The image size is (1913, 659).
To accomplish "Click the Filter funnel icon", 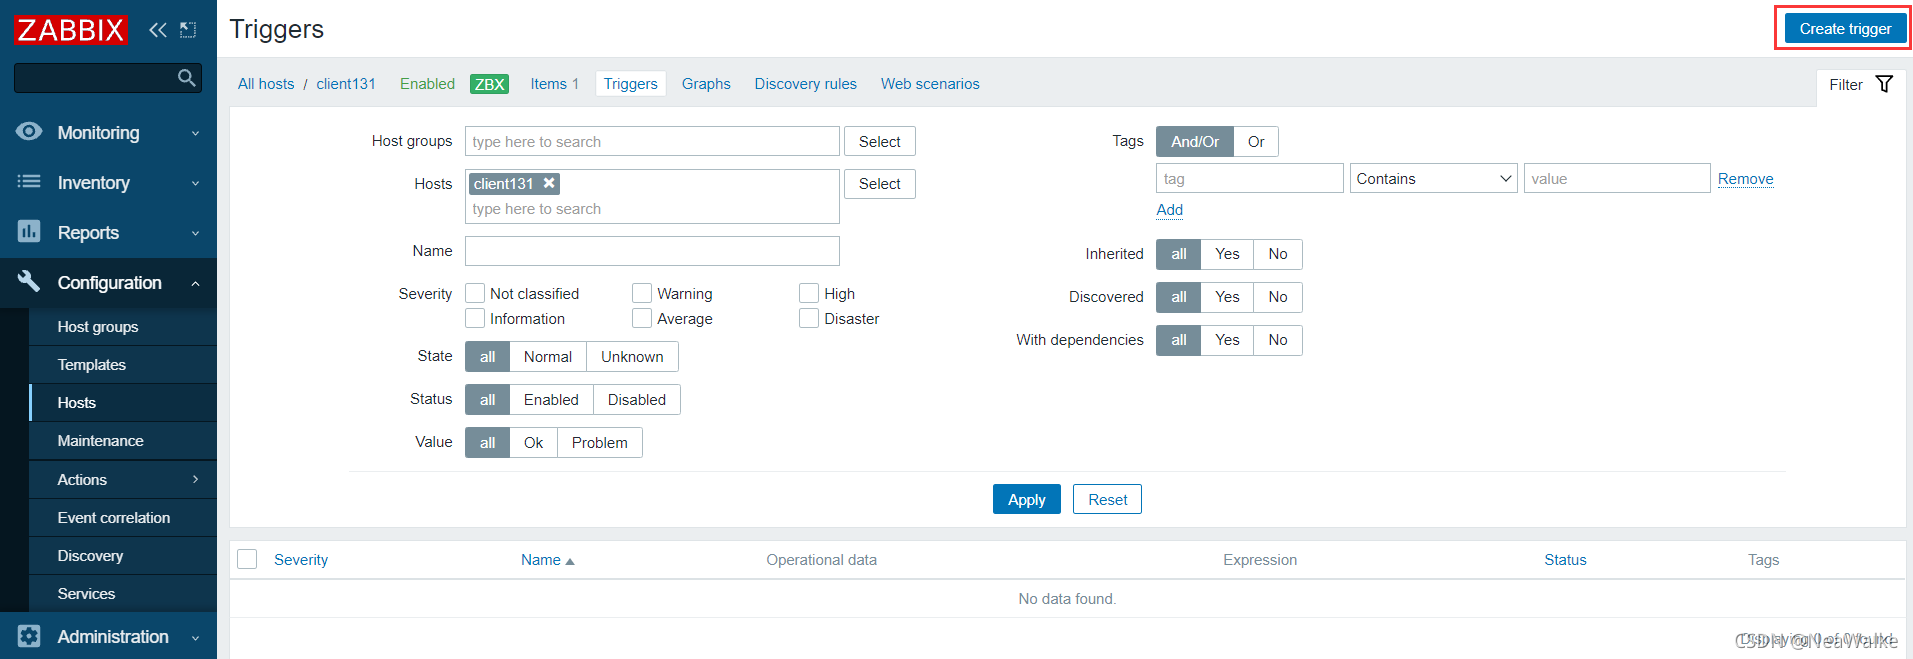I will (x=1884, y=84).
